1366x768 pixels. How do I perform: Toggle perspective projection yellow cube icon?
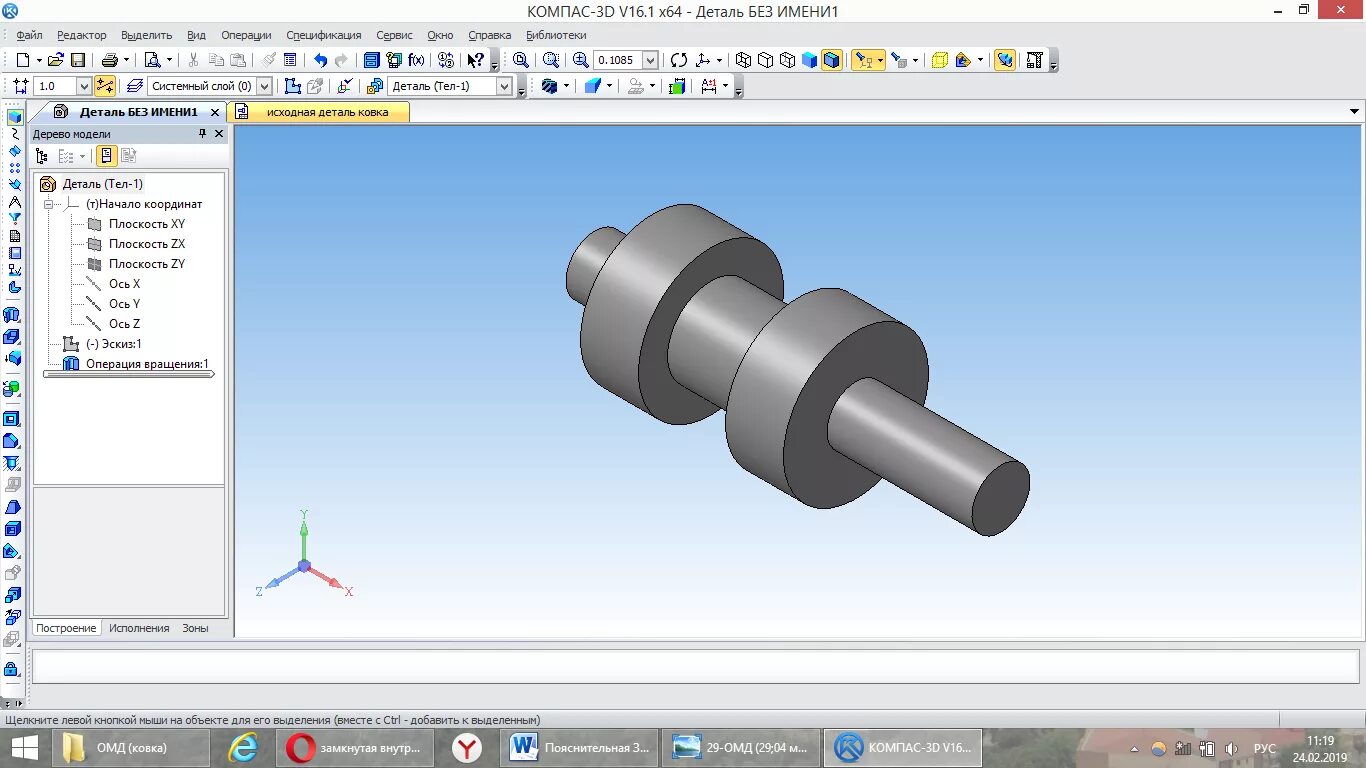939,60
